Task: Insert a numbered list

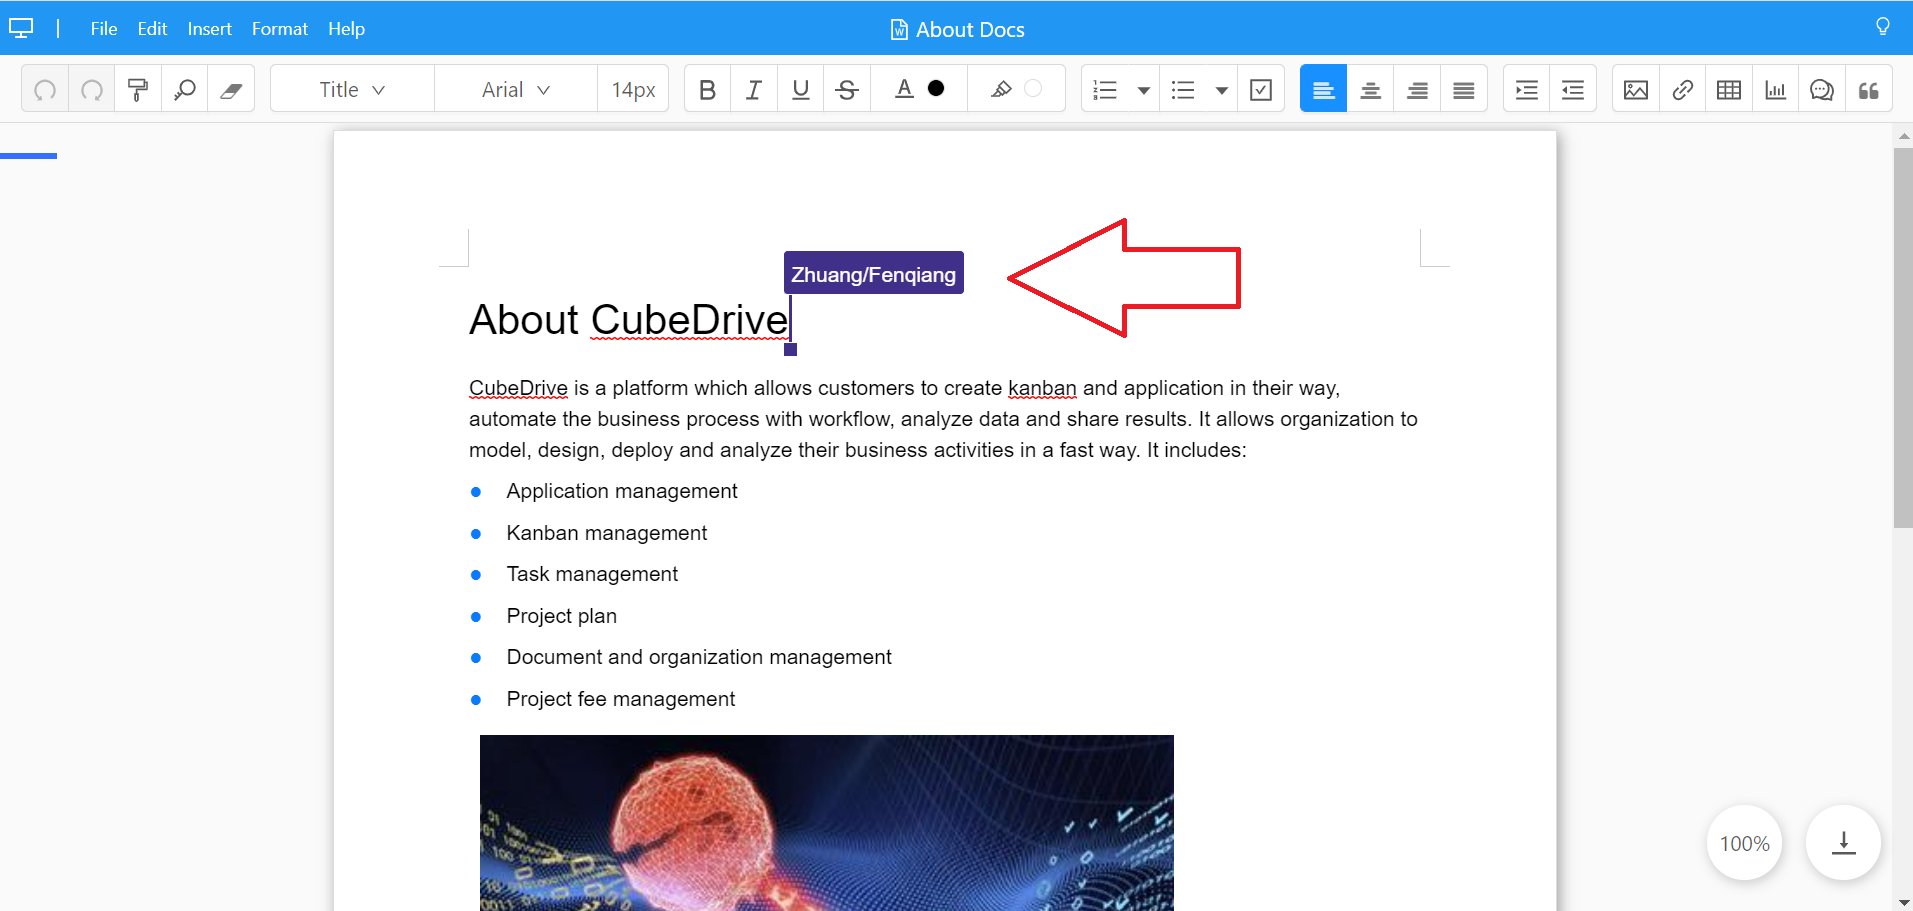Action: point(1106,90)
